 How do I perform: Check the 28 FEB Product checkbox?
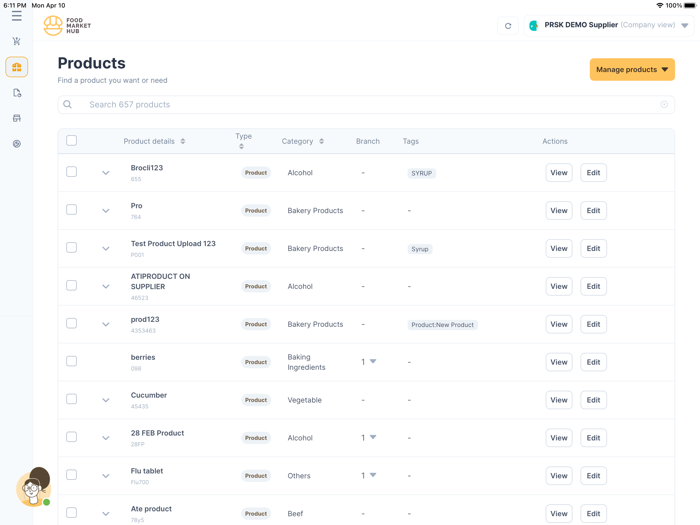(71, 437)
